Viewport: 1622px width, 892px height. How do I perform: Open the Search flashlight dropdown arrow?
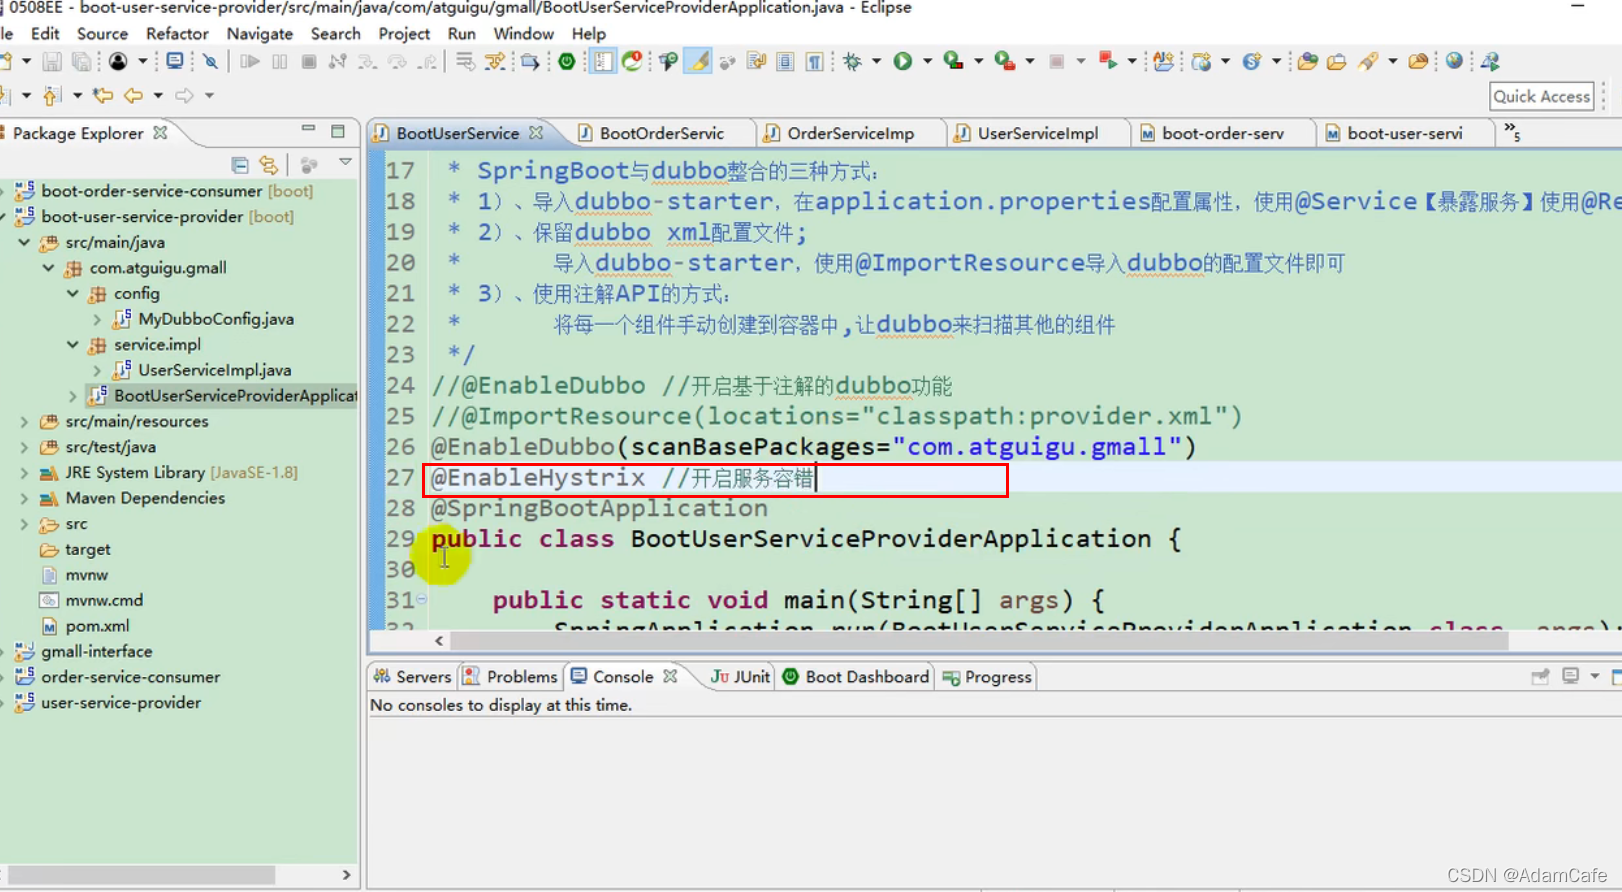click(1392, 62)
